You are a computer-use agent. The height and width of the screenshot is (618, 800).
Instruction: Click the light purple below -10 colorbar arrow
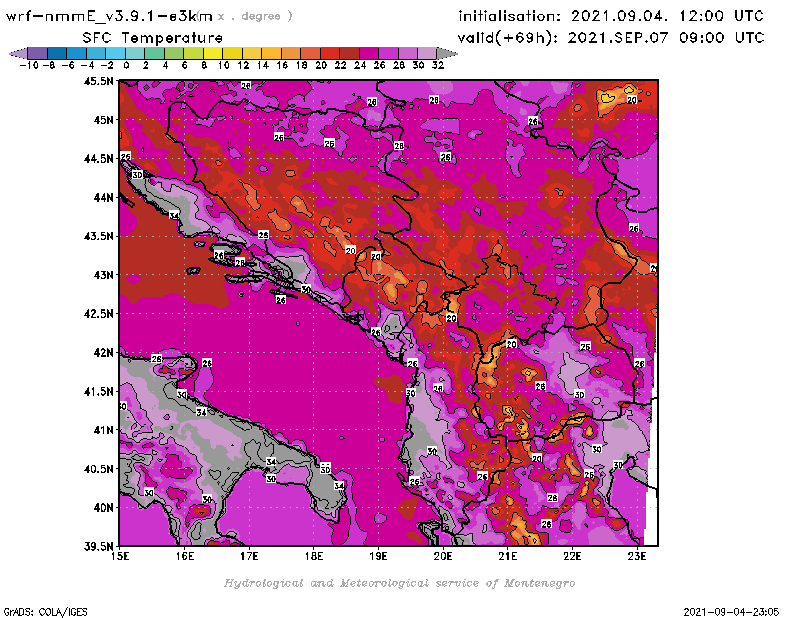click(18, 53)
